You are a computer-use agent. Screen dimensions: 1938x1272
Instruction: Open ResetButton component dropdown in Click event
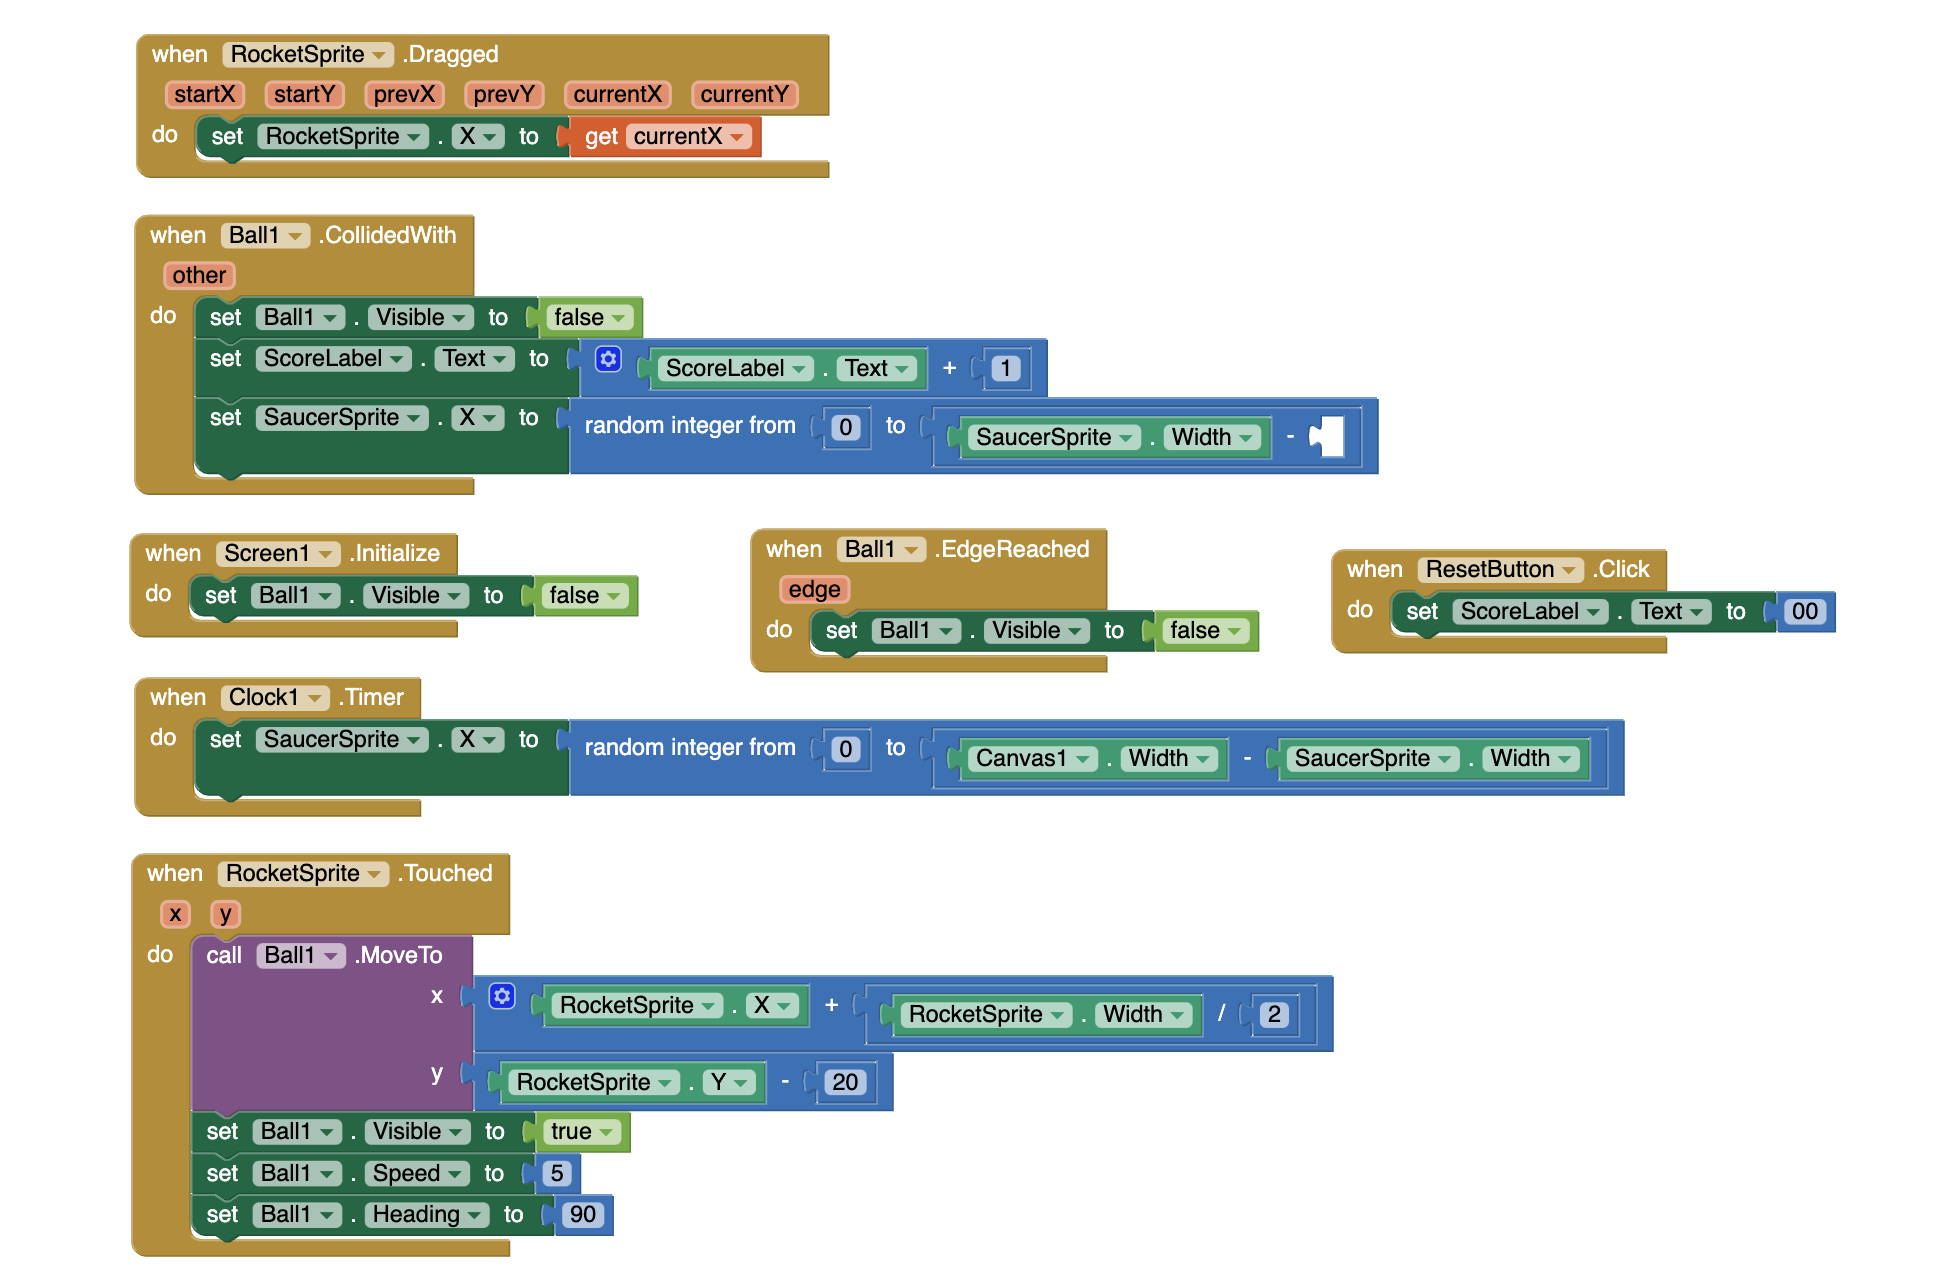[1568, 570]
